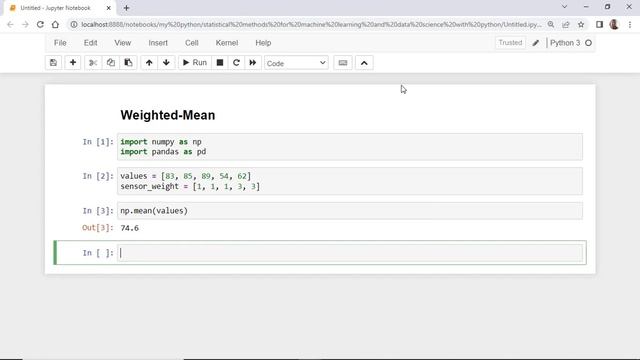The width and height of the screenshot is (640, 360).
Task: Go to browser home page
Action: (x=56, y=24)
